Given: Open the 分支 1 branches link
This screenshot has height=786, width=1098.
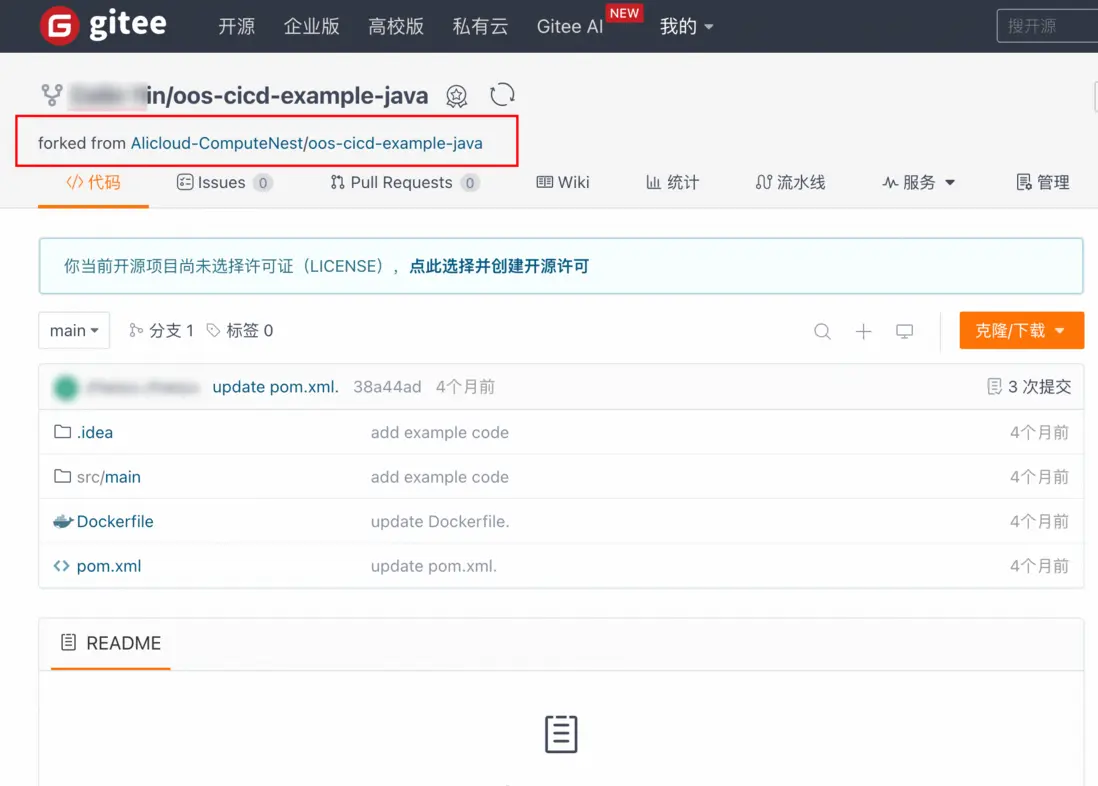Looking at the screenshot, I should [162, 331].
